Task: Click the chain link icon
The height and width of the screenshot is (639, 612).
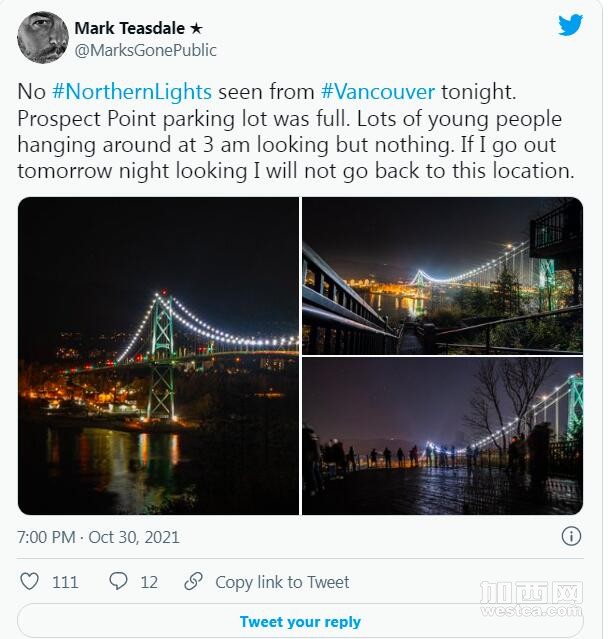Action: pos(194,581)
